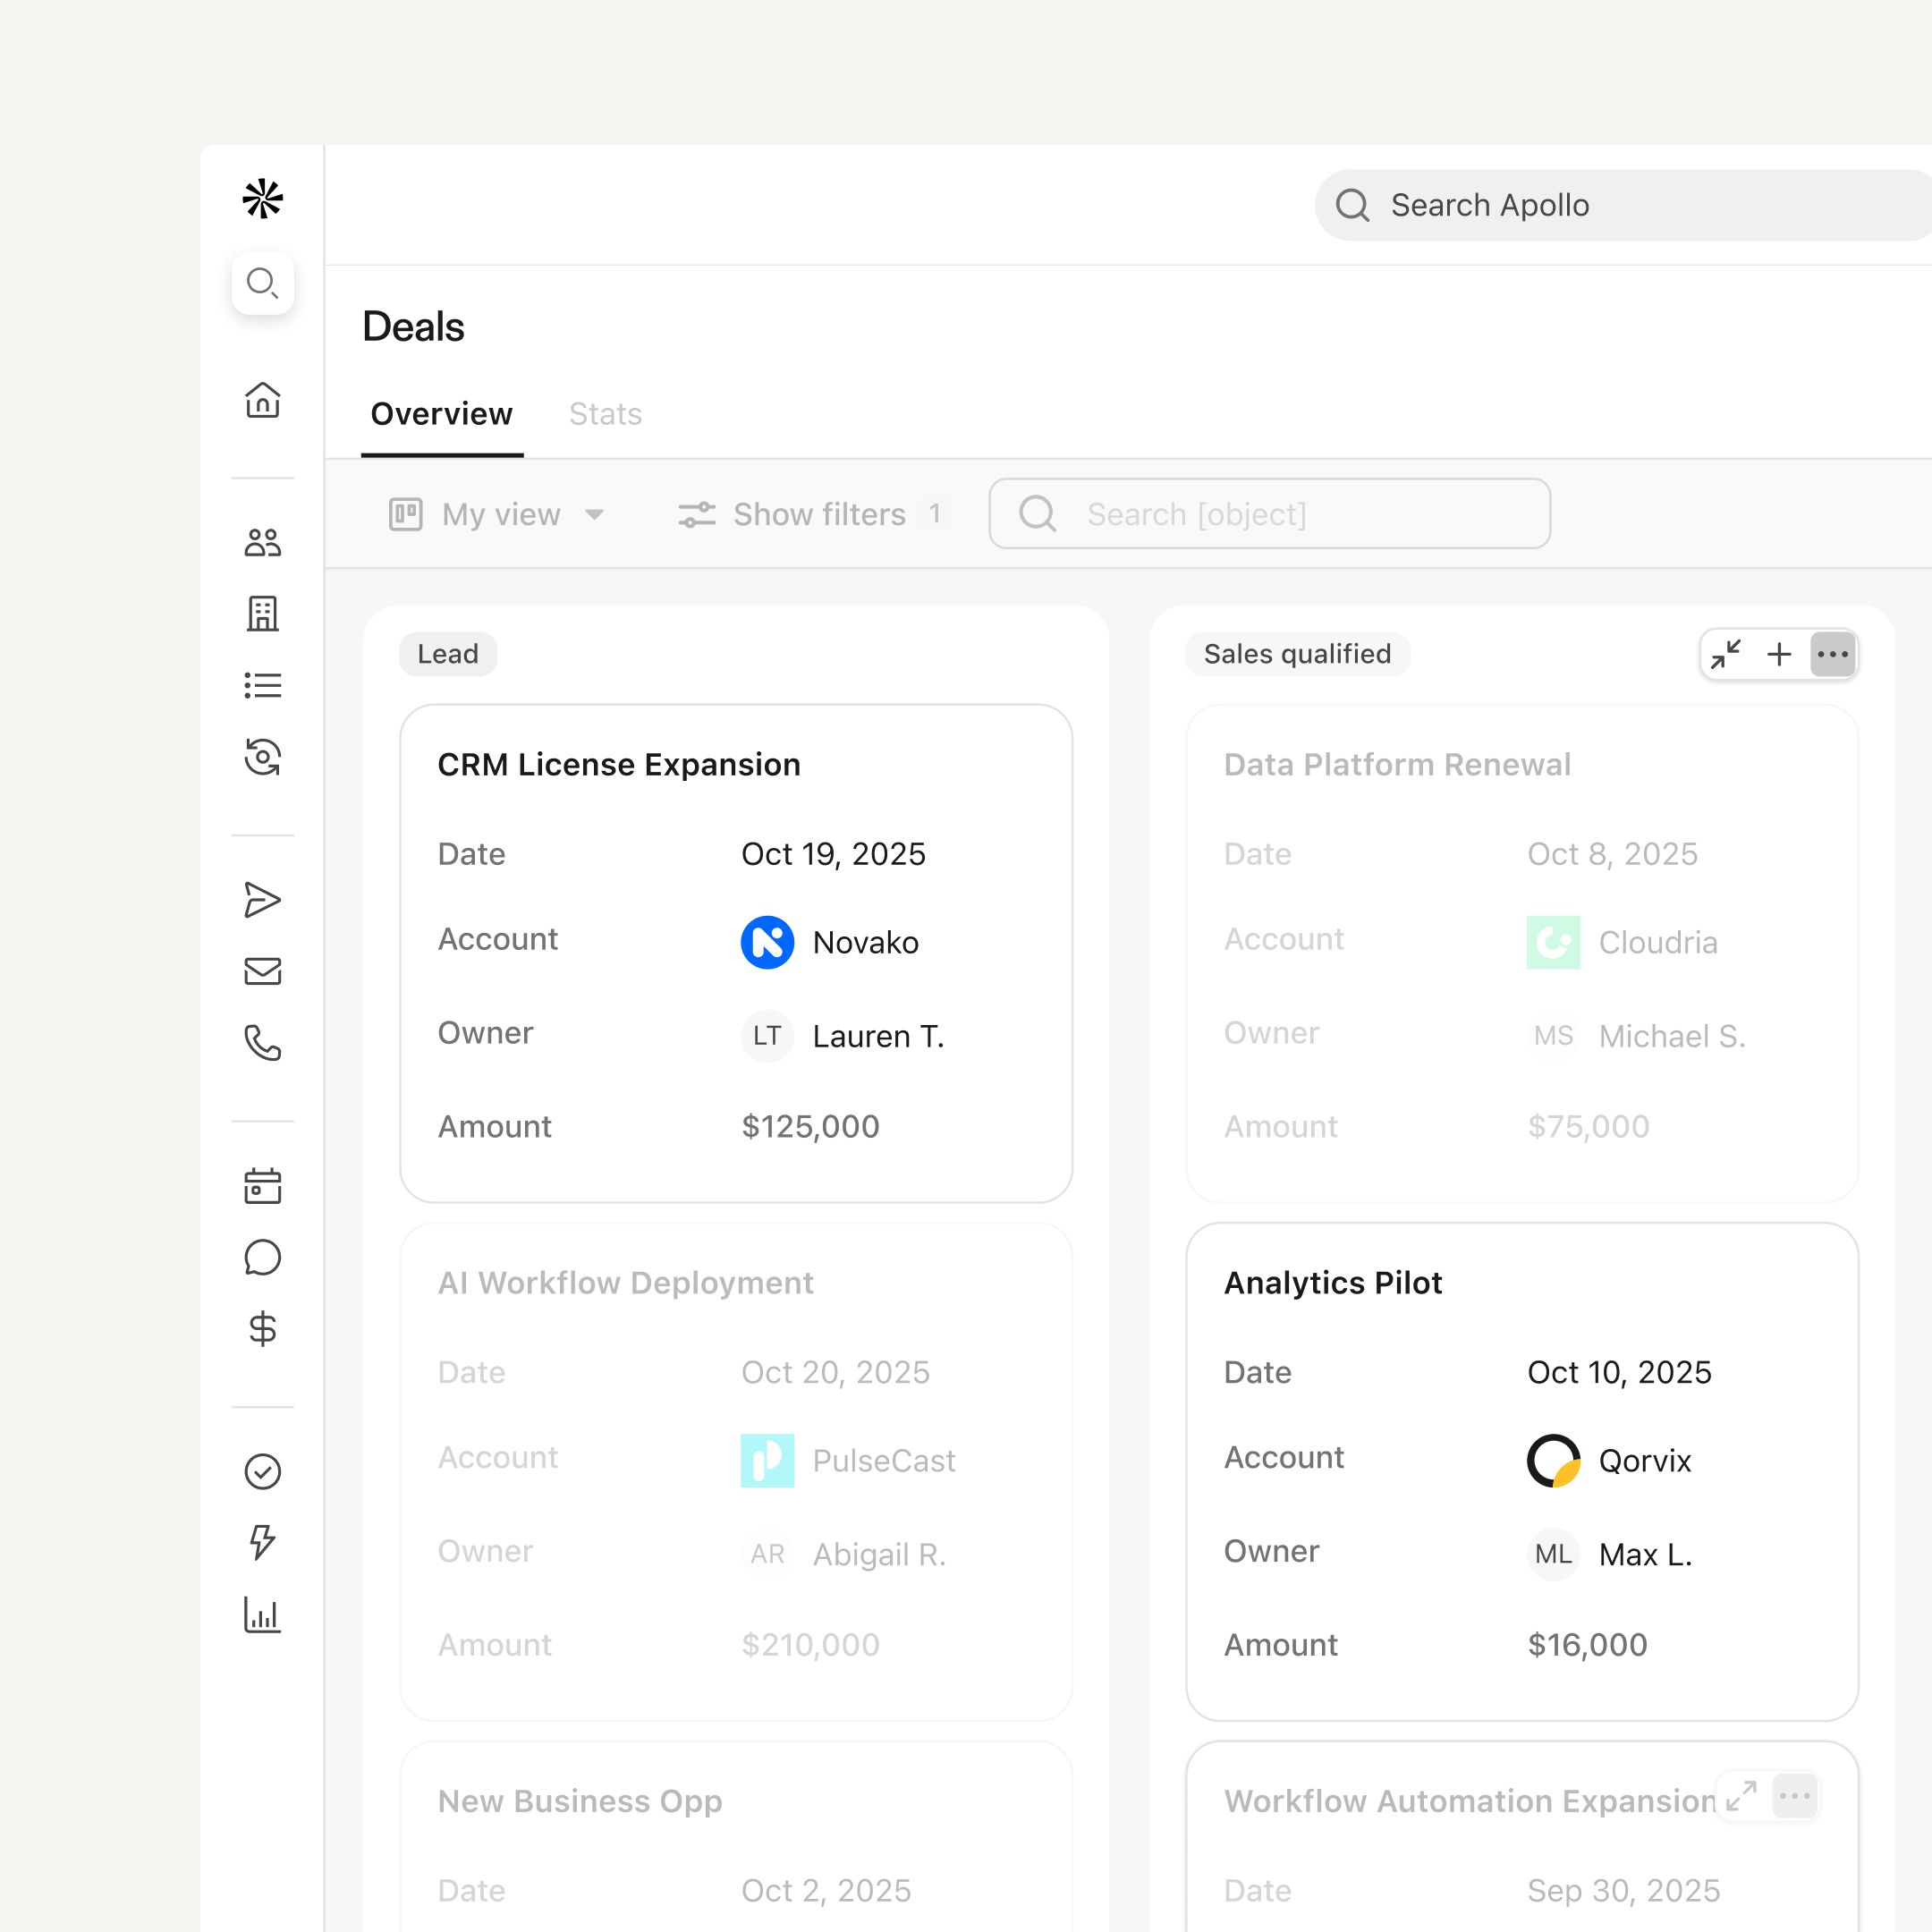Click the Email envelope icon in the sidebar
This screenshot has width=1932, height=1932.
262,969
